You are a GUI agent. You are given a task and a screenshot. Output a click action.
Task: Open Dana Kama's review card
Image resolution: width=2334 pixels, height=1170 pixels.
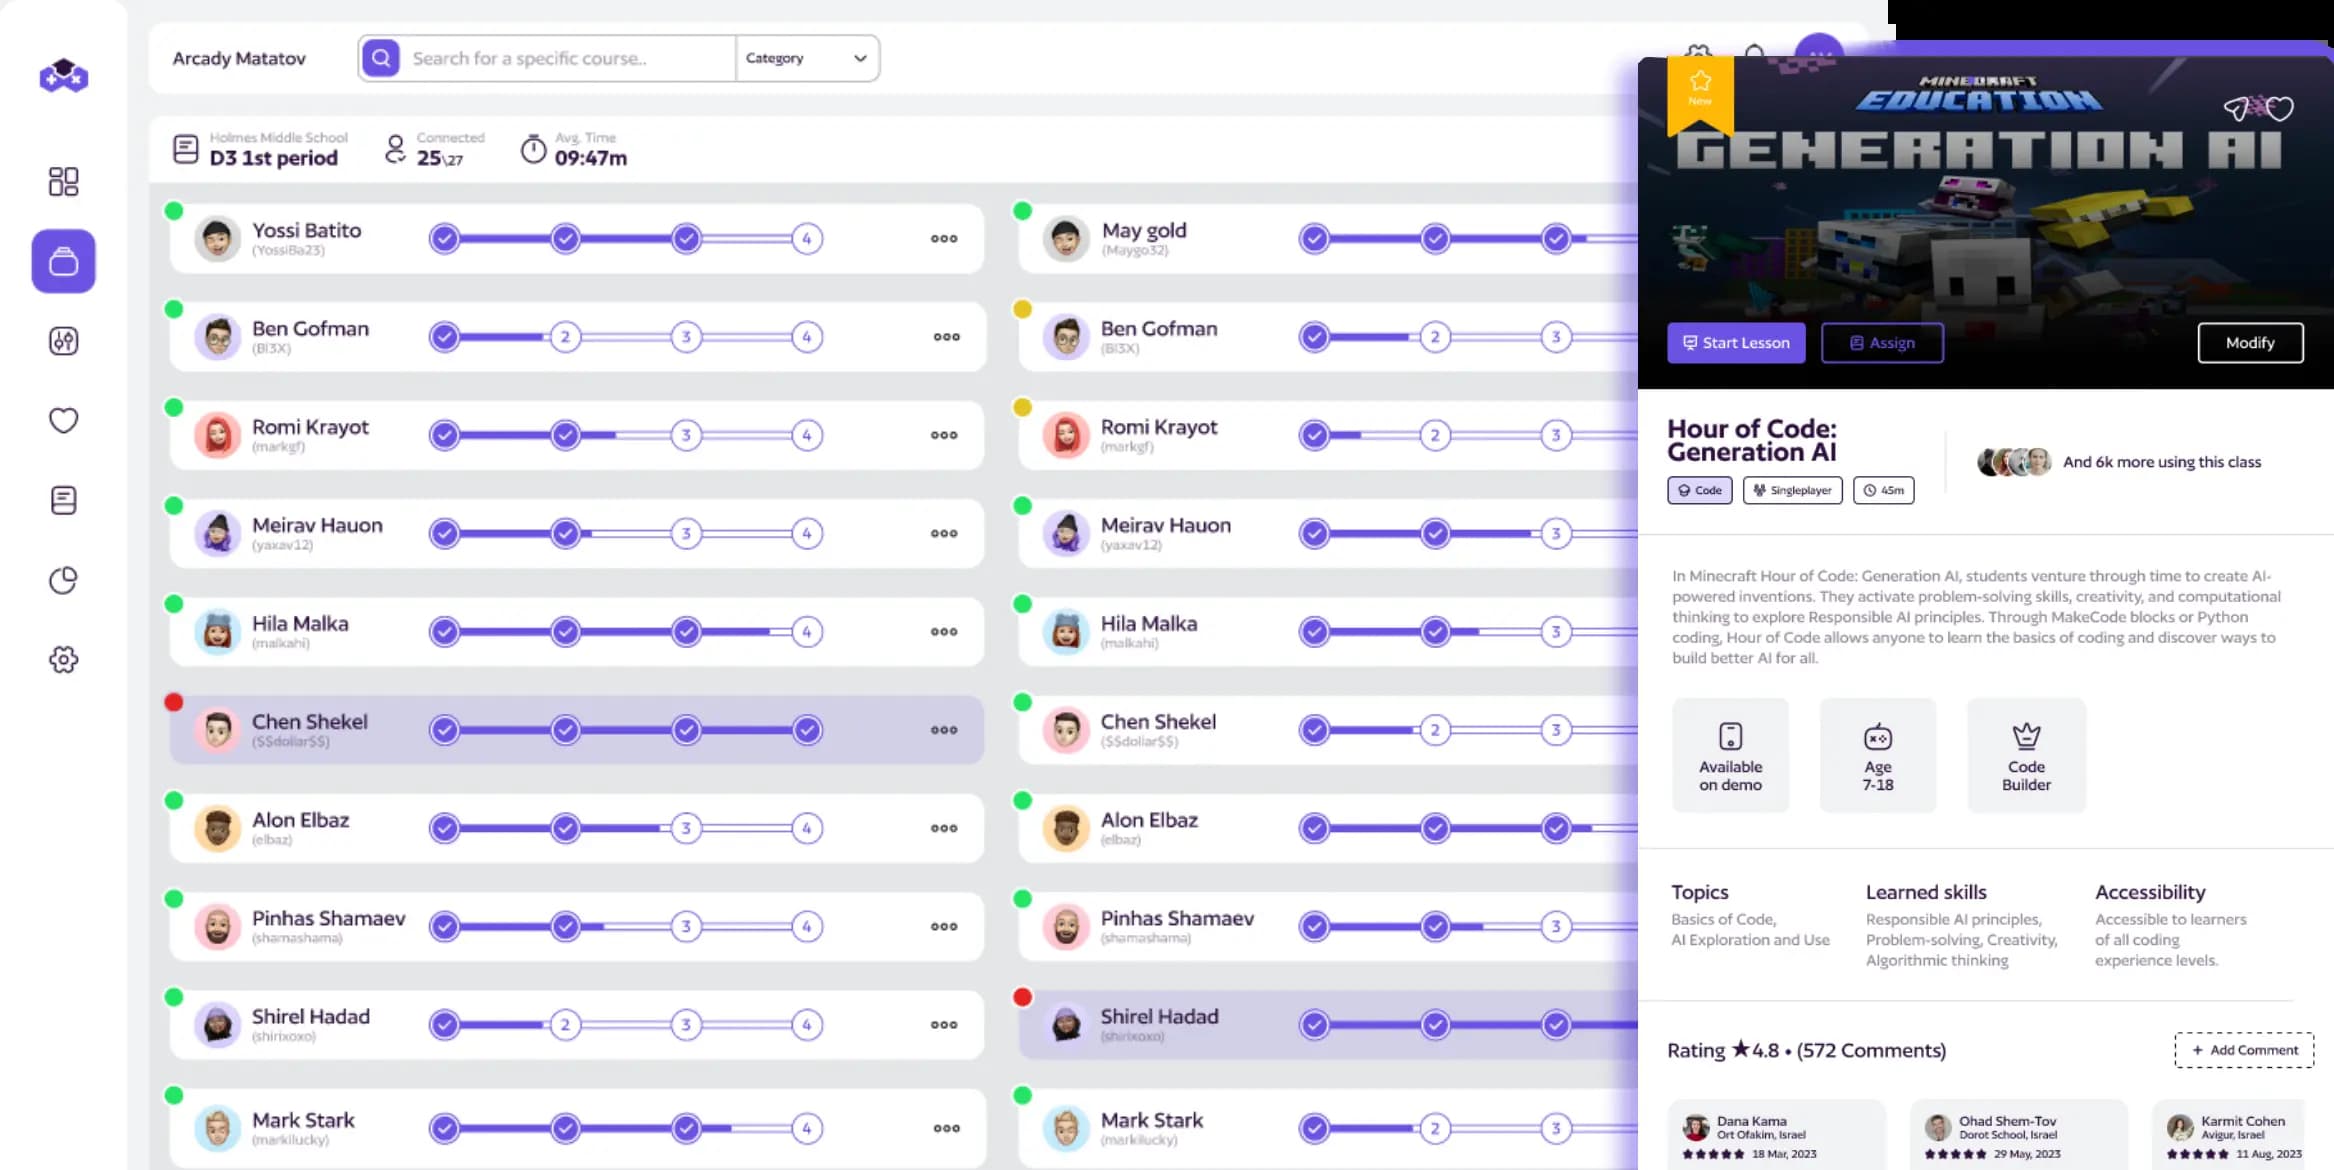tap(1777, 1135)
